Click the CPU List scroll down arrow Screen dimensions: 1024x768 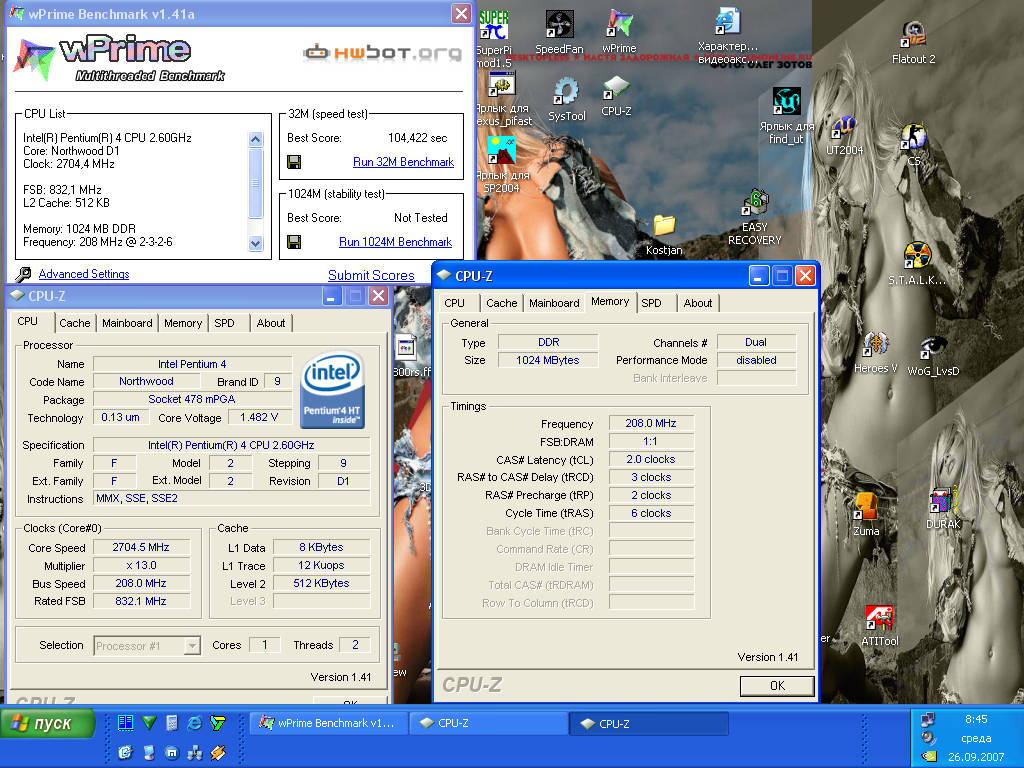(255, 244)
